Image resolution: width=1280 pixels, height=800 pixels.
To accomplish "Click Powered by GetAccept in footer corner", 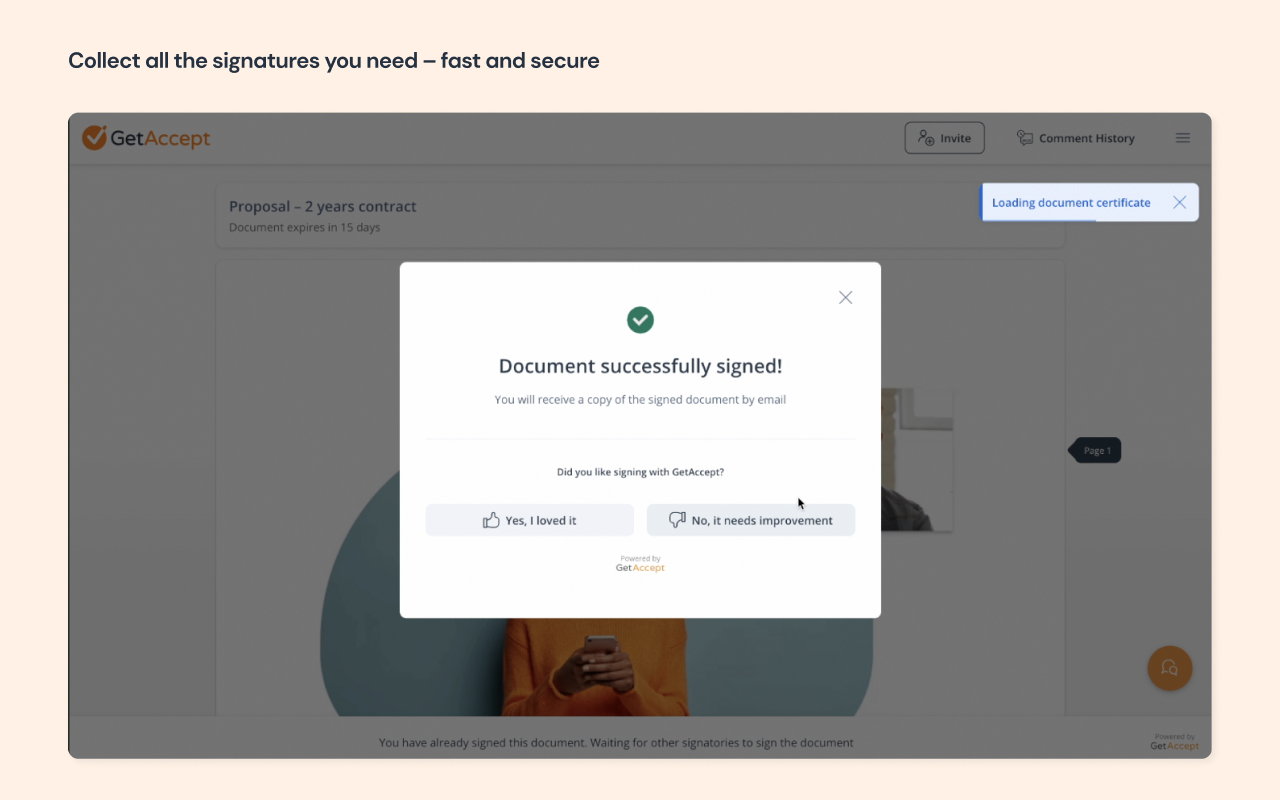I will [x=1174, y=741].
